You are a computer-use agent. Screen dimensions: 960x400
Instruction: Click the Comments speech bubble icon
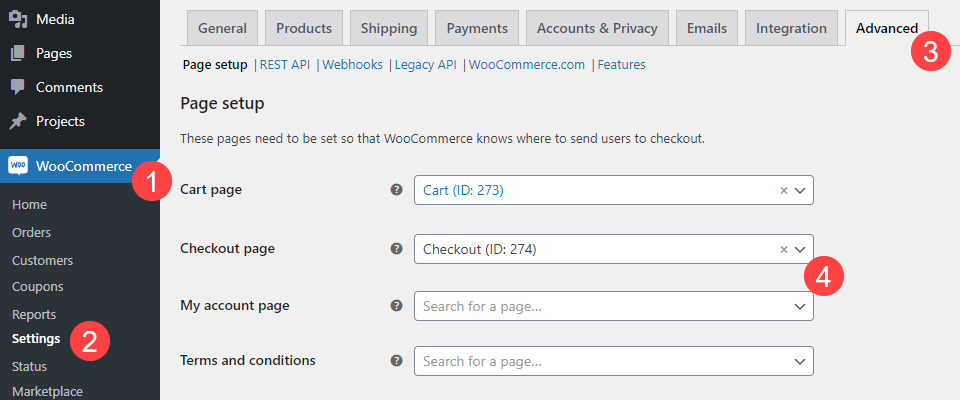(x=18, y=87)
